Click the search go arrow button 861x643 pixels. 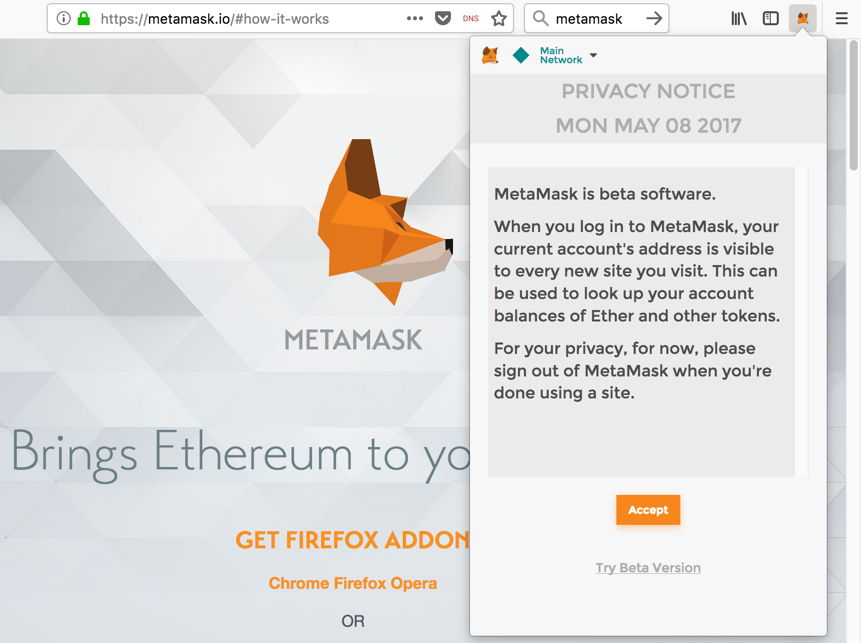tap(653, 19)
